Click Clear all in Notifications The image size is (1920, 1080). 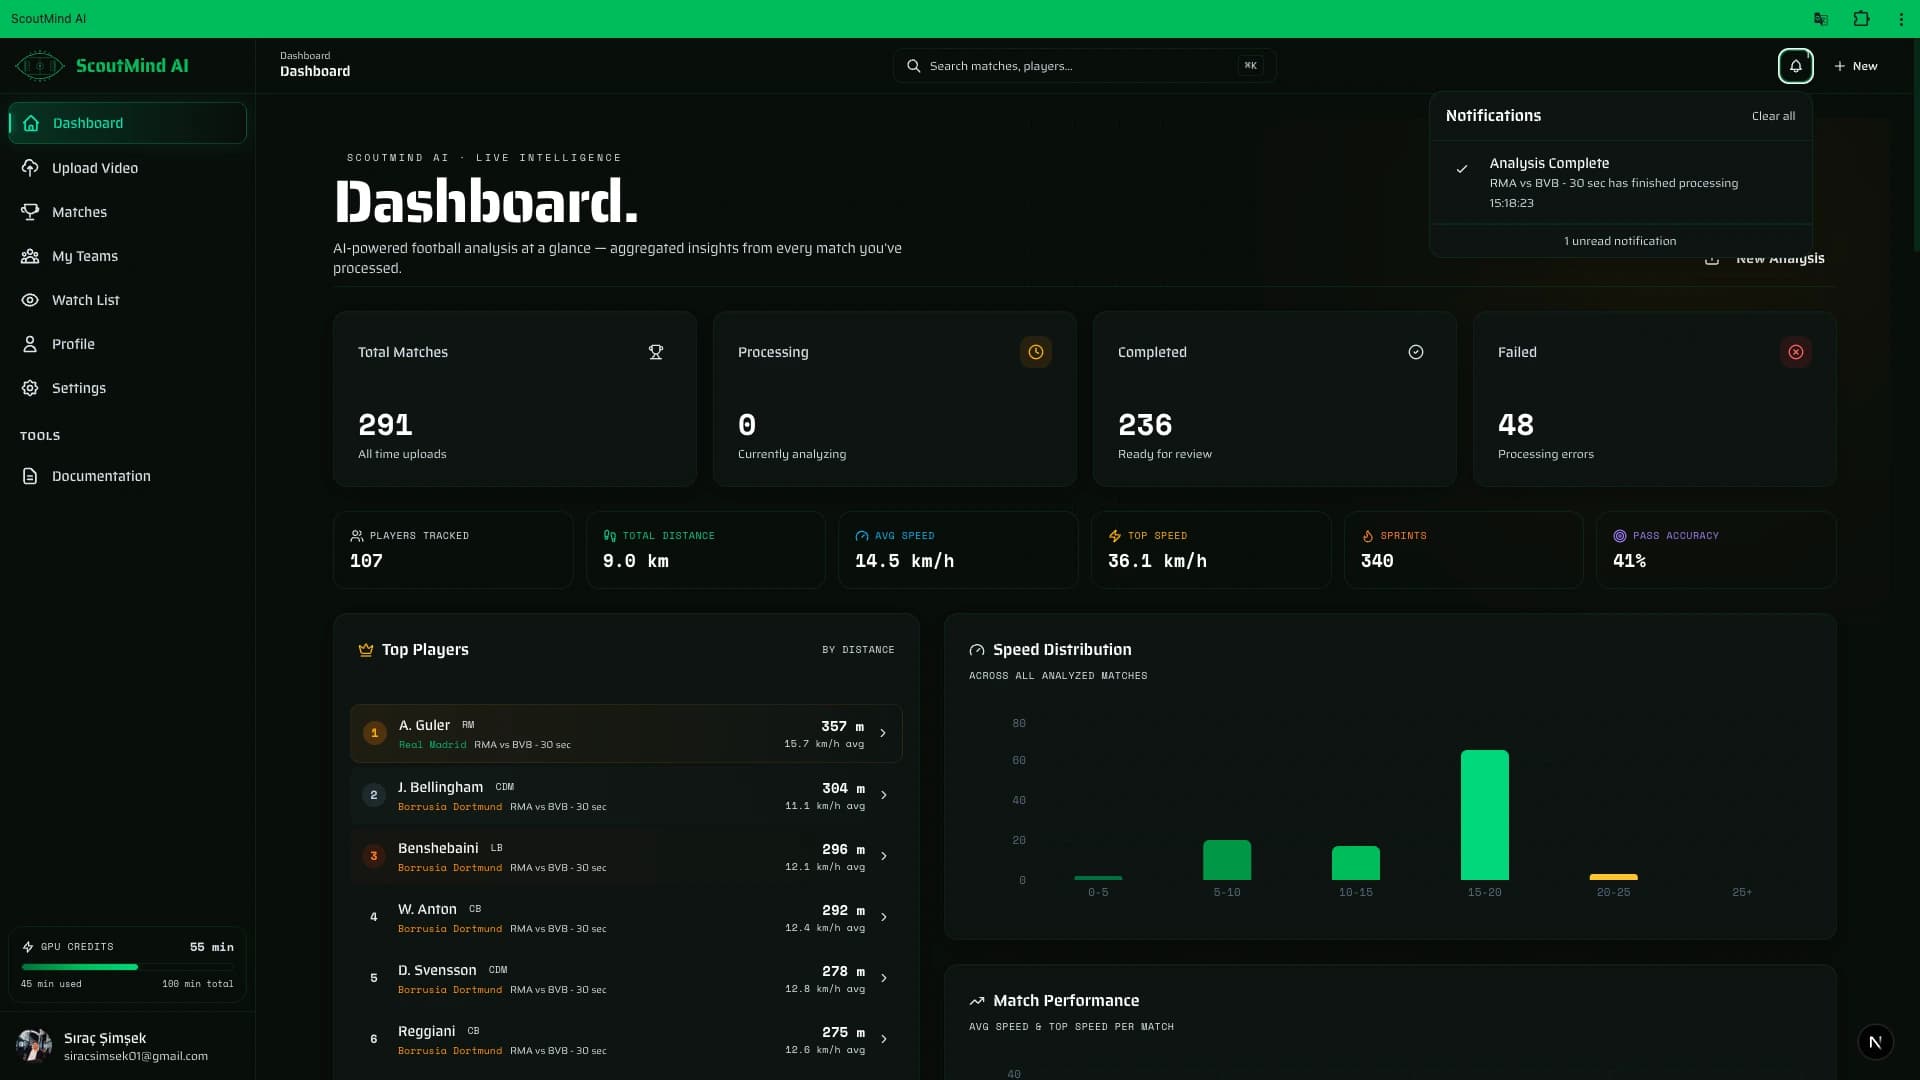click(x=1773, y=116)
